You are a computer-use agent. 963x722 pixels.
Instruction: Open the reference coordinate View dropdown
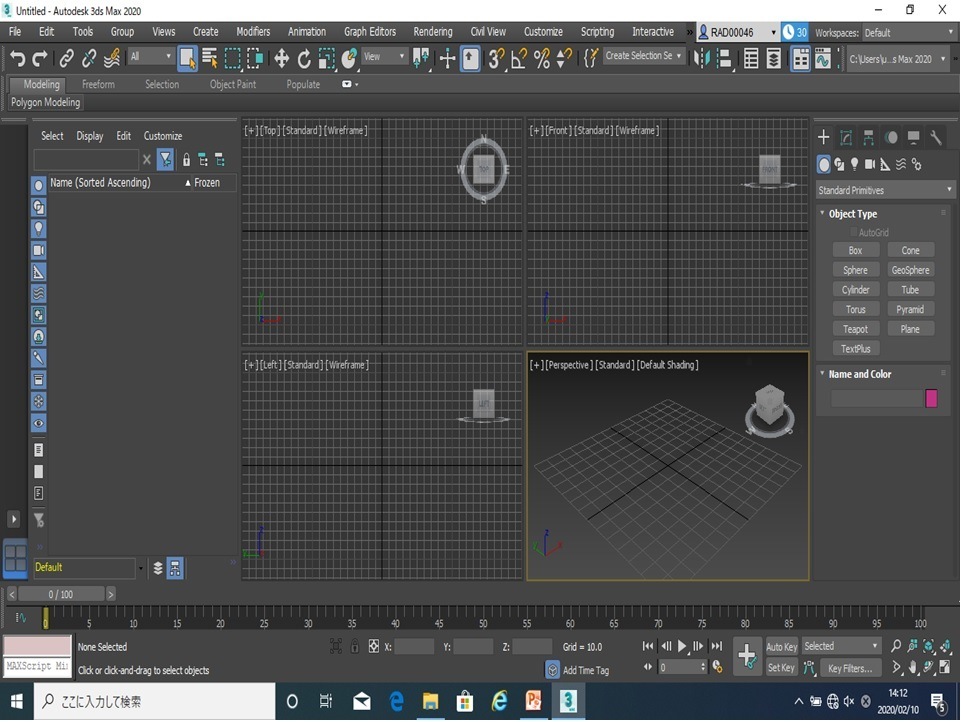pos(384,56)
